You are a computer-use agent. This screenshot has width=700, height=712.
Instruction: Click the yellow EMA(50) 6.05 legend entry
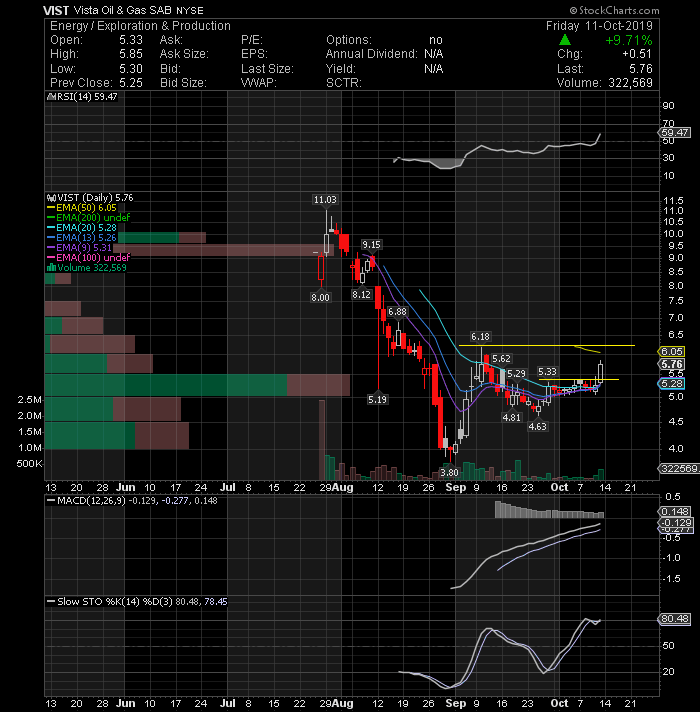point(82,208)
